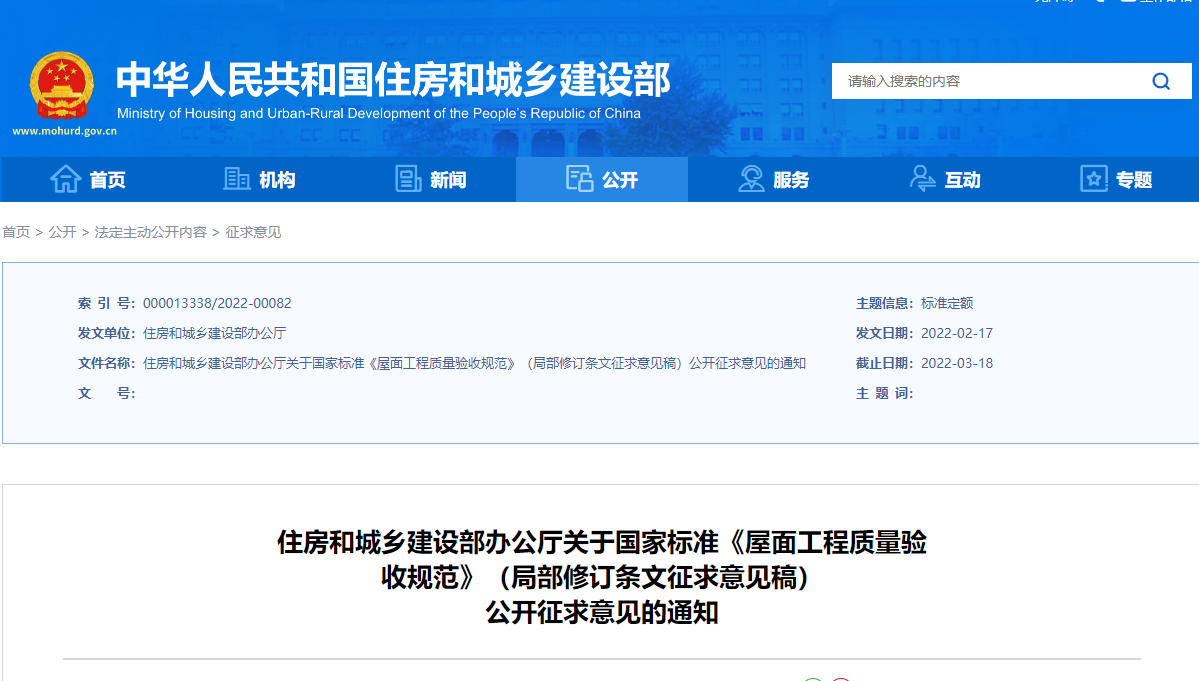Click the chat icon beside 互动
The image size is (1199, 681).
point(922,179)
